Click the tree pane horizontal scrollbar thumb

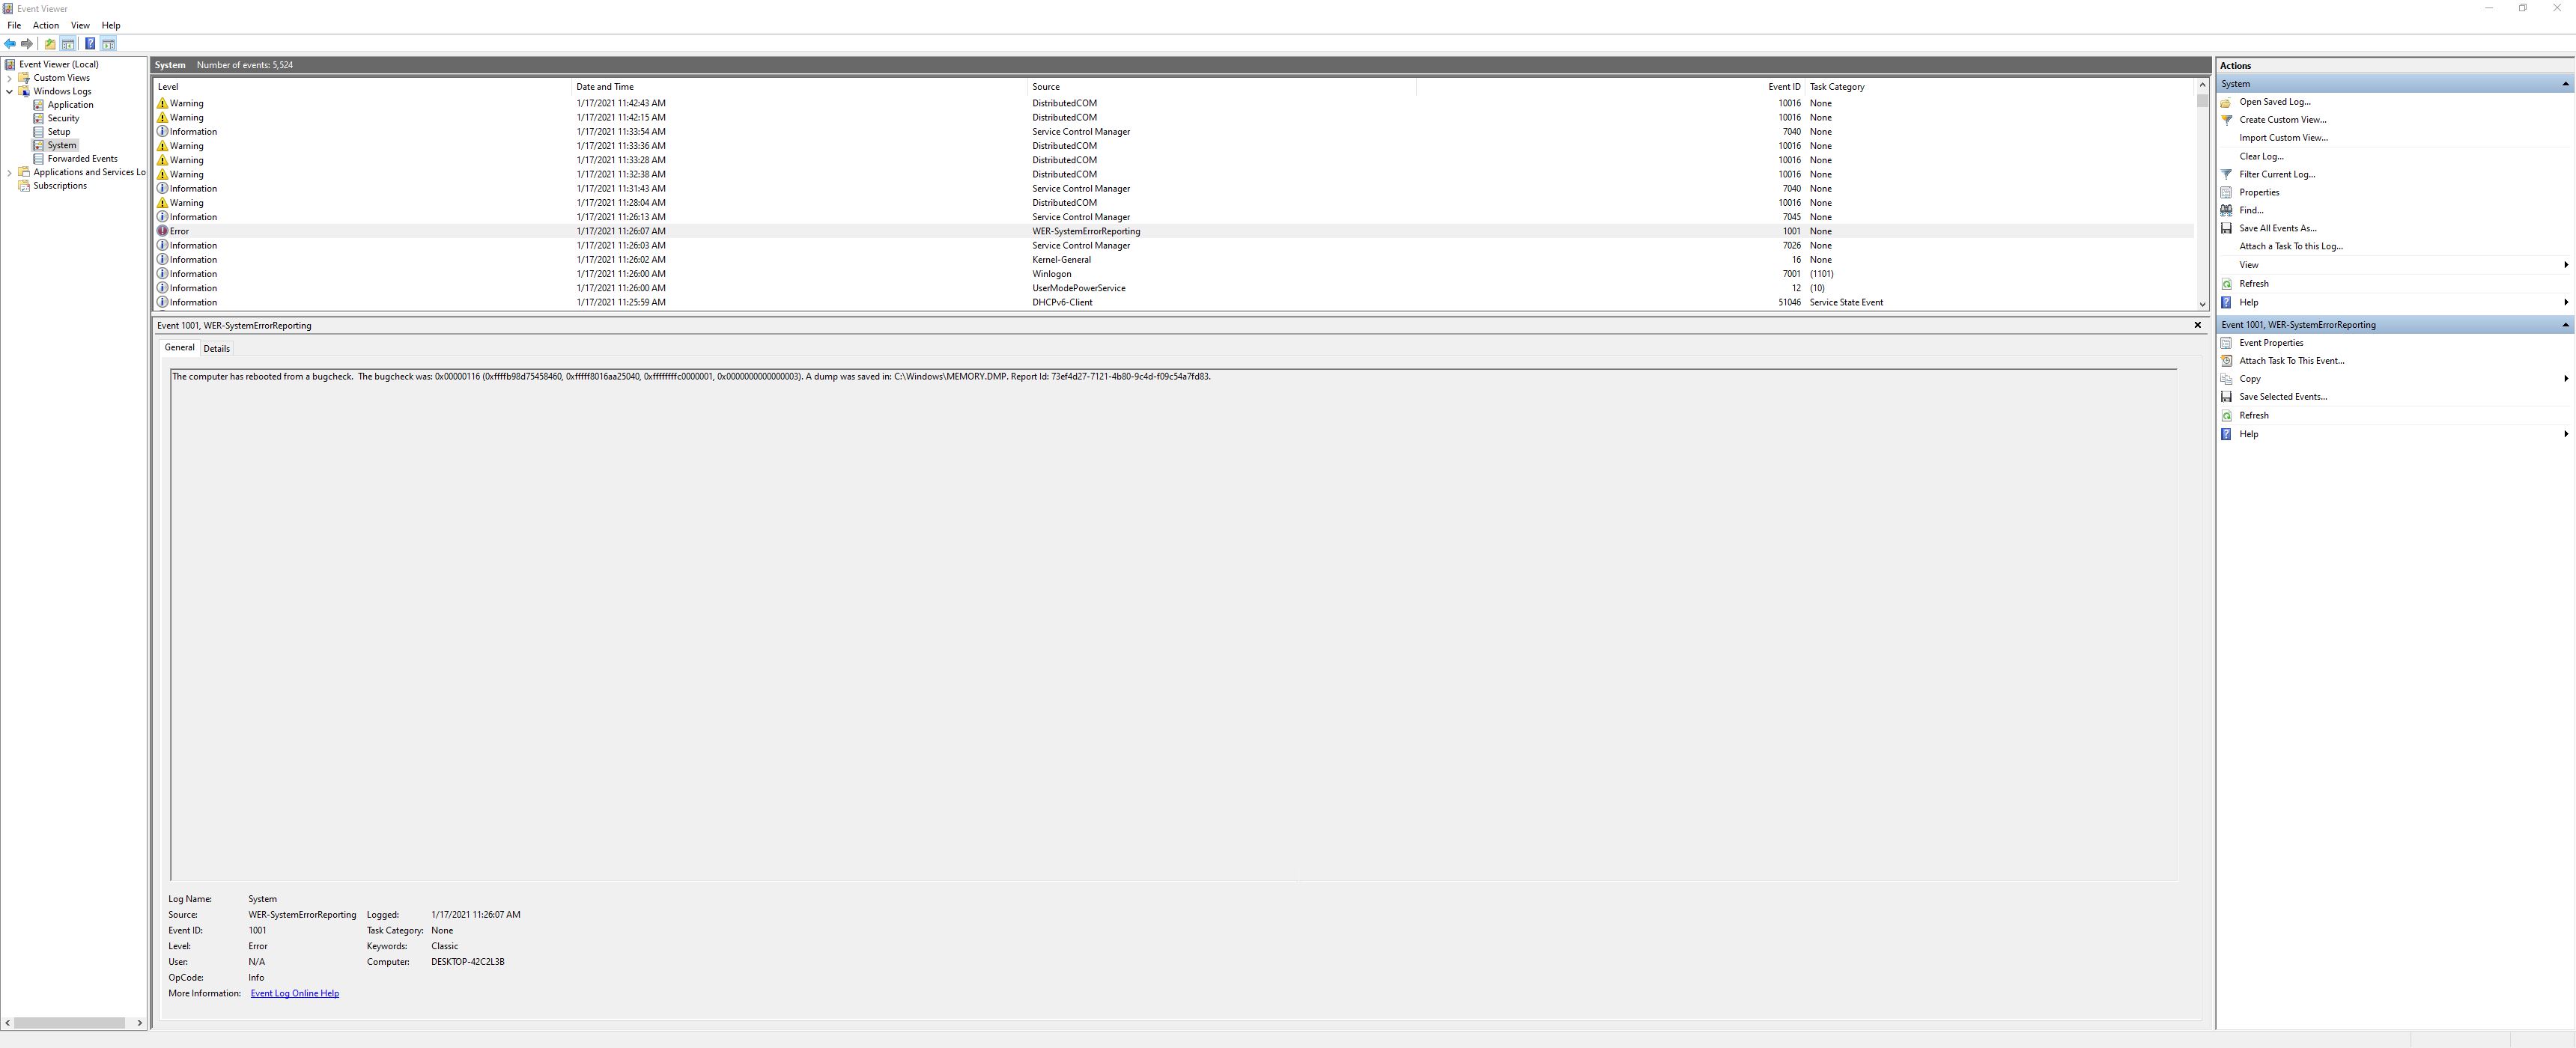[70, 1022]
